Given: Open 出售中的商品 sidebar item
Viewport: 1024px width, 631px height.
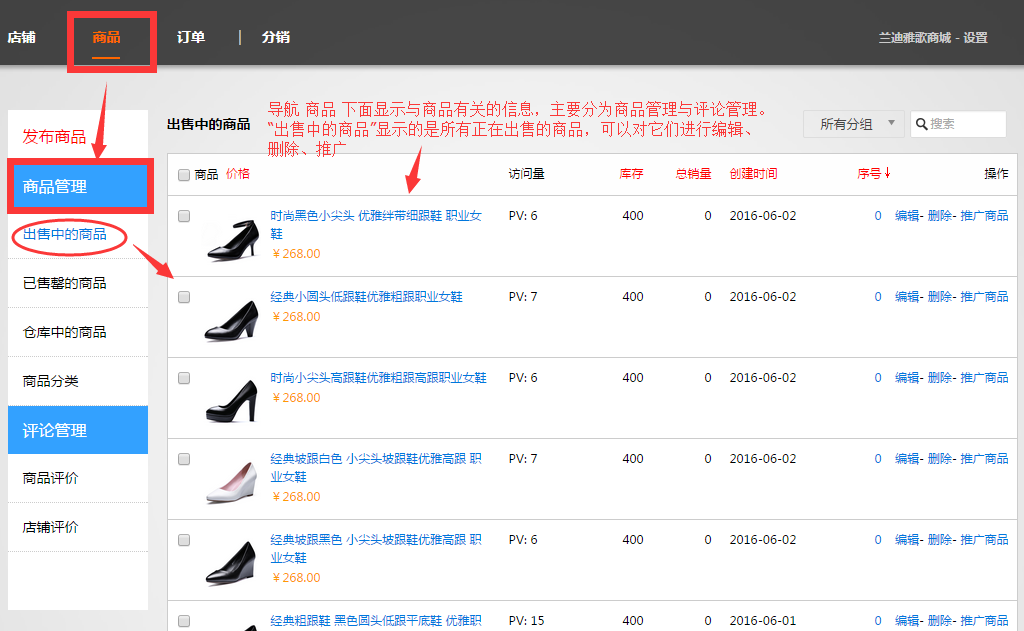Looking at the screenshot, I should (x=65, y=234).
